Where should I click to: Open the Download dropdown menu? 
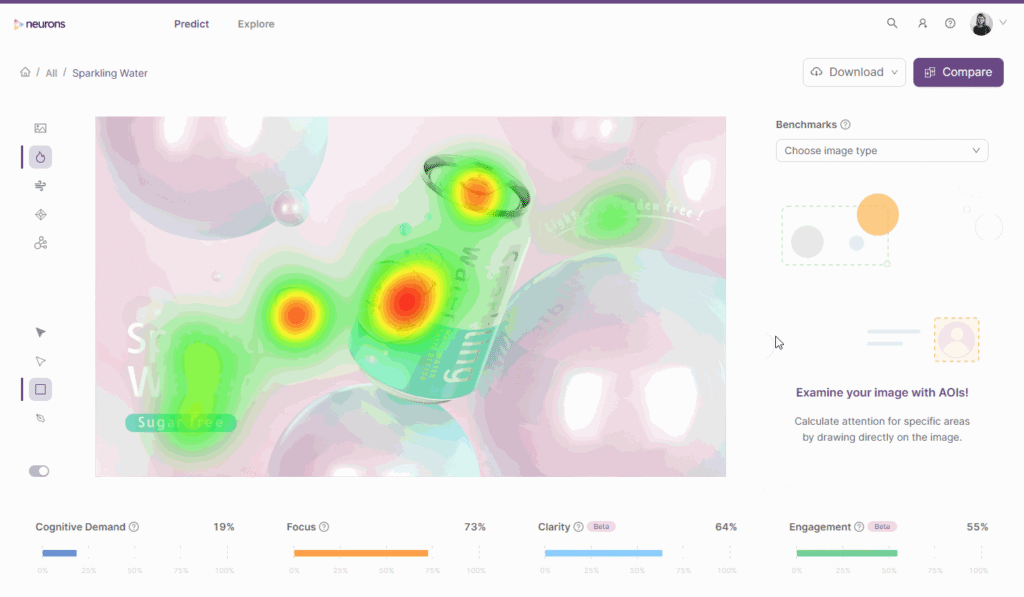click(853, 72)
